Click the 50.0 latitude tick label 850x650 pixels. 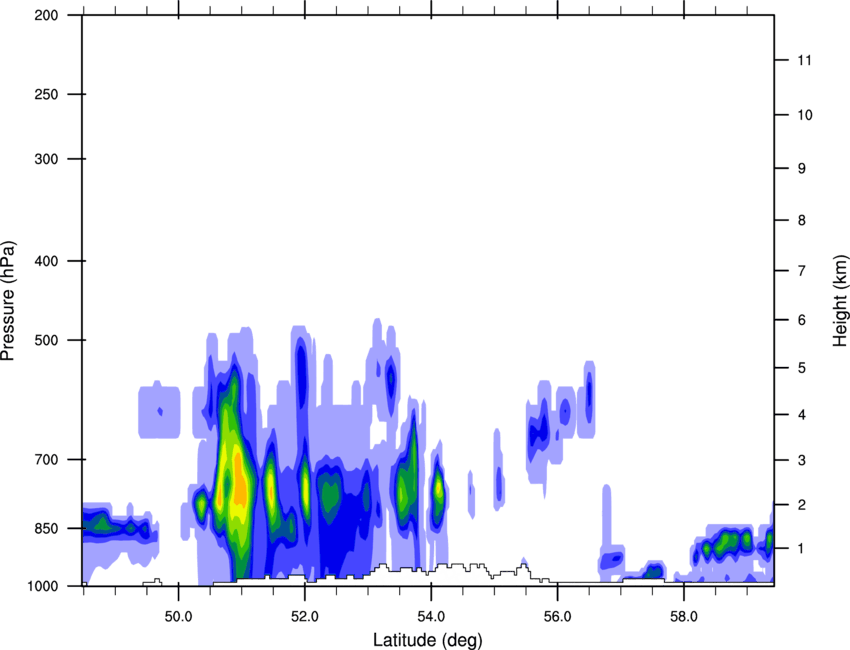point(178,617)
